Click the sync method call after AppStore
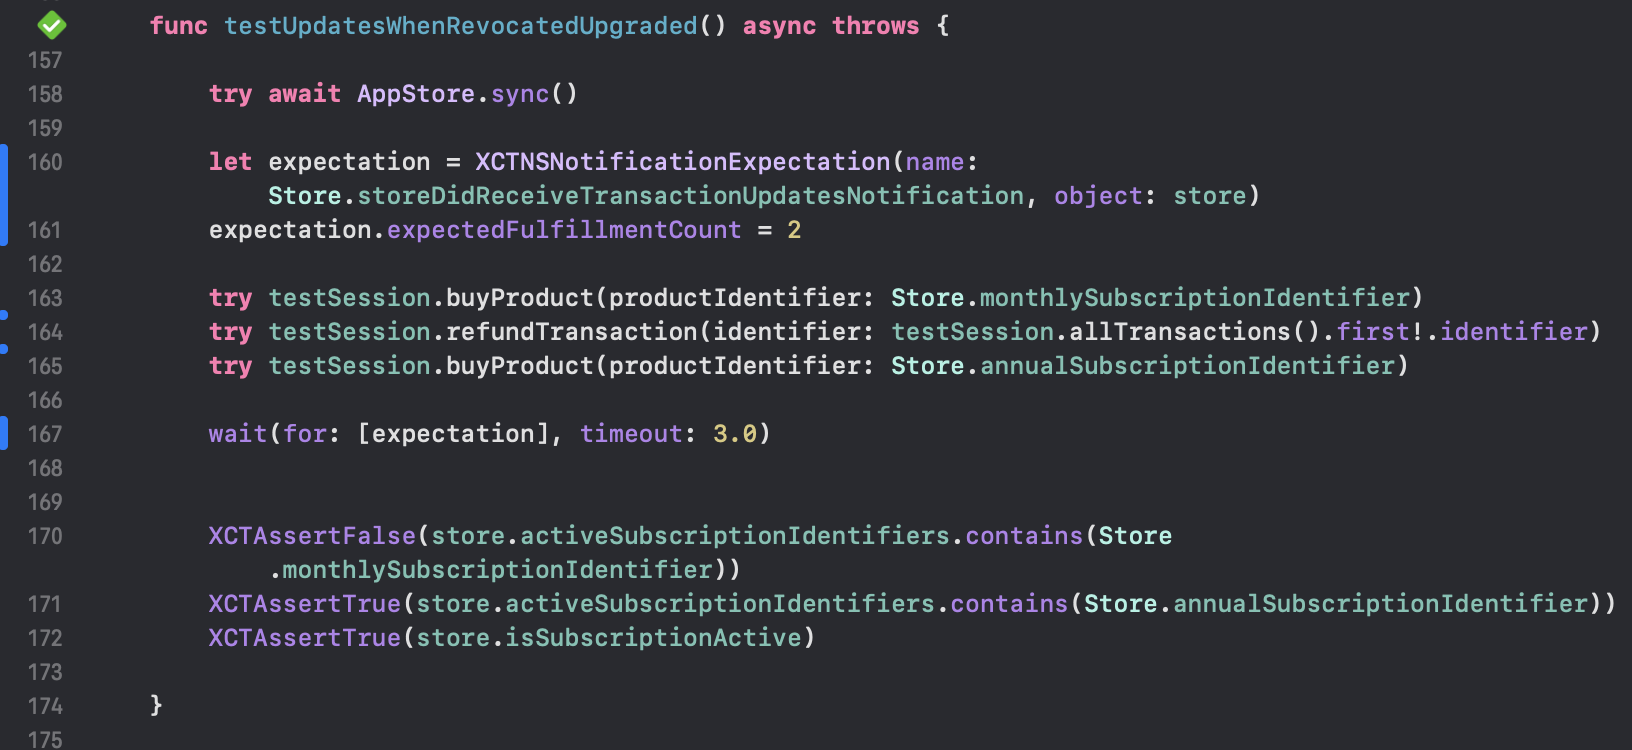Screen dimensions: 1632x750 pos(519,94)
